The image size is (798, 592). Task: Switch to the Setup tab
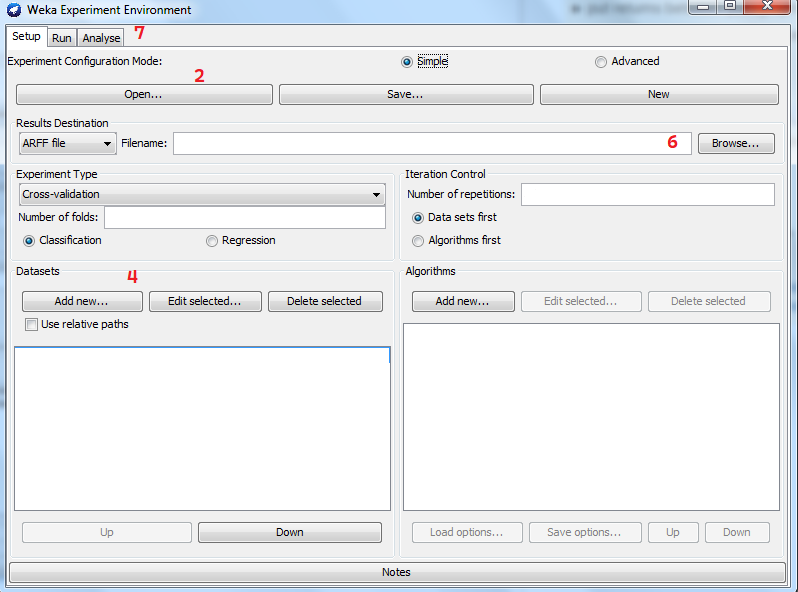coord(26,37)
